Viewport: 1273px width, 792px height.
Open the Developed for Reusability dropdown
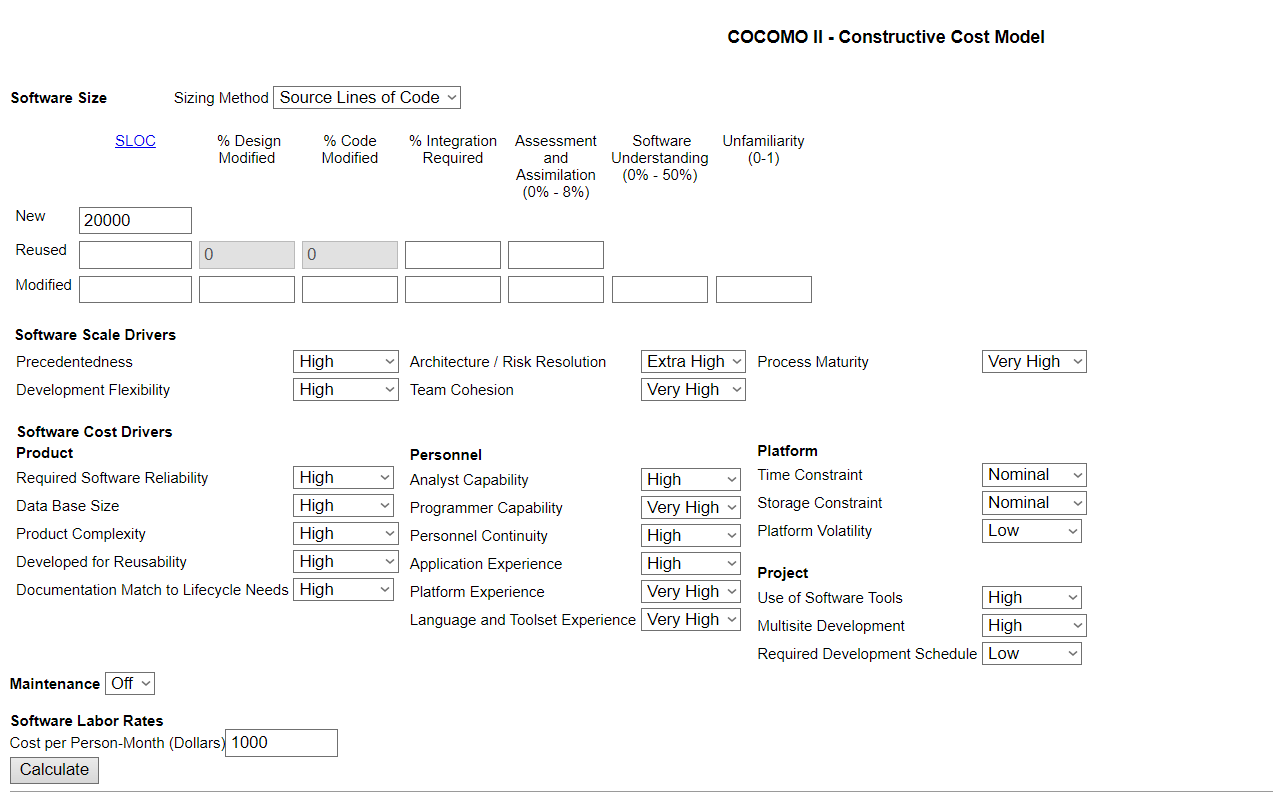coord(346,562)
